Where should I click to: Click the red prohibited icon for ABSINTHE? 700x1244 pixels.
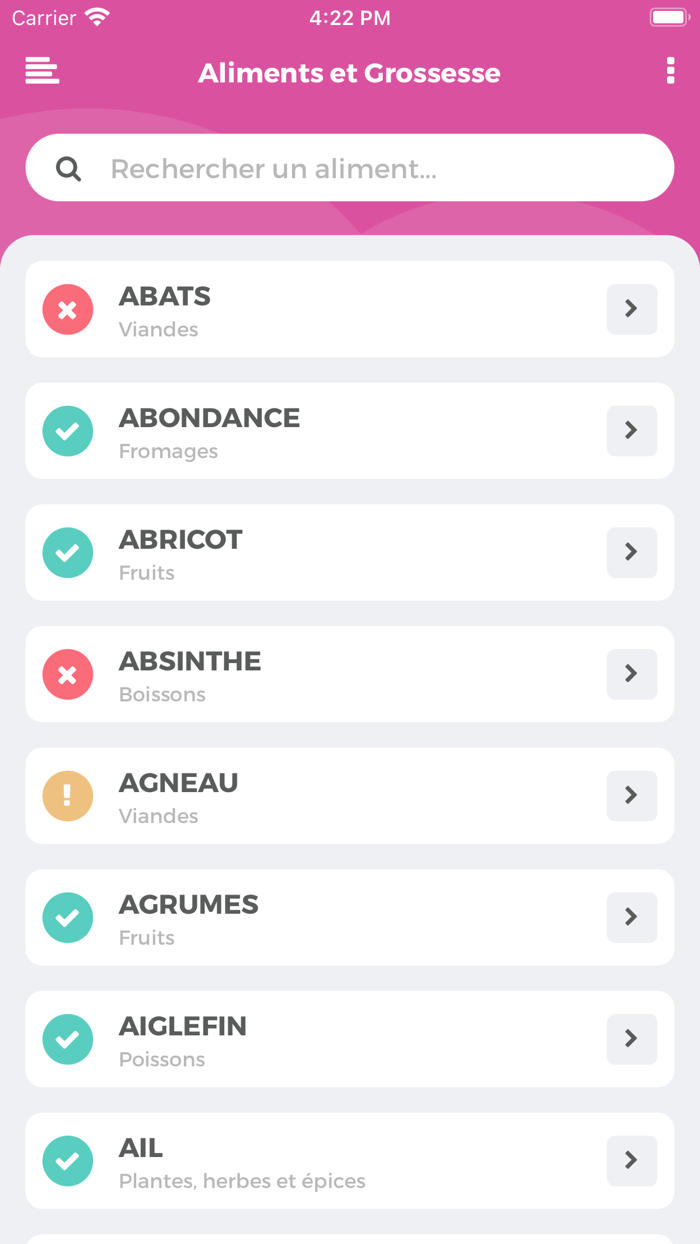67,674
